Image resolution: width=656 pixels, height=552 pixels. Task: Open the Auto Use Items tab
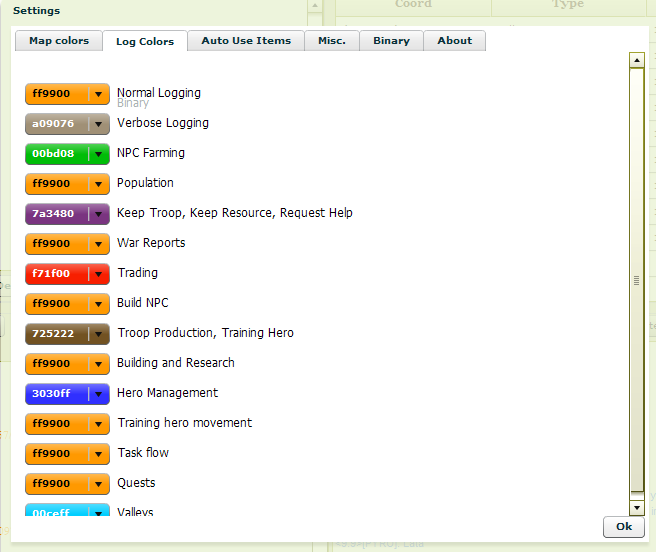tap(246, 41)
